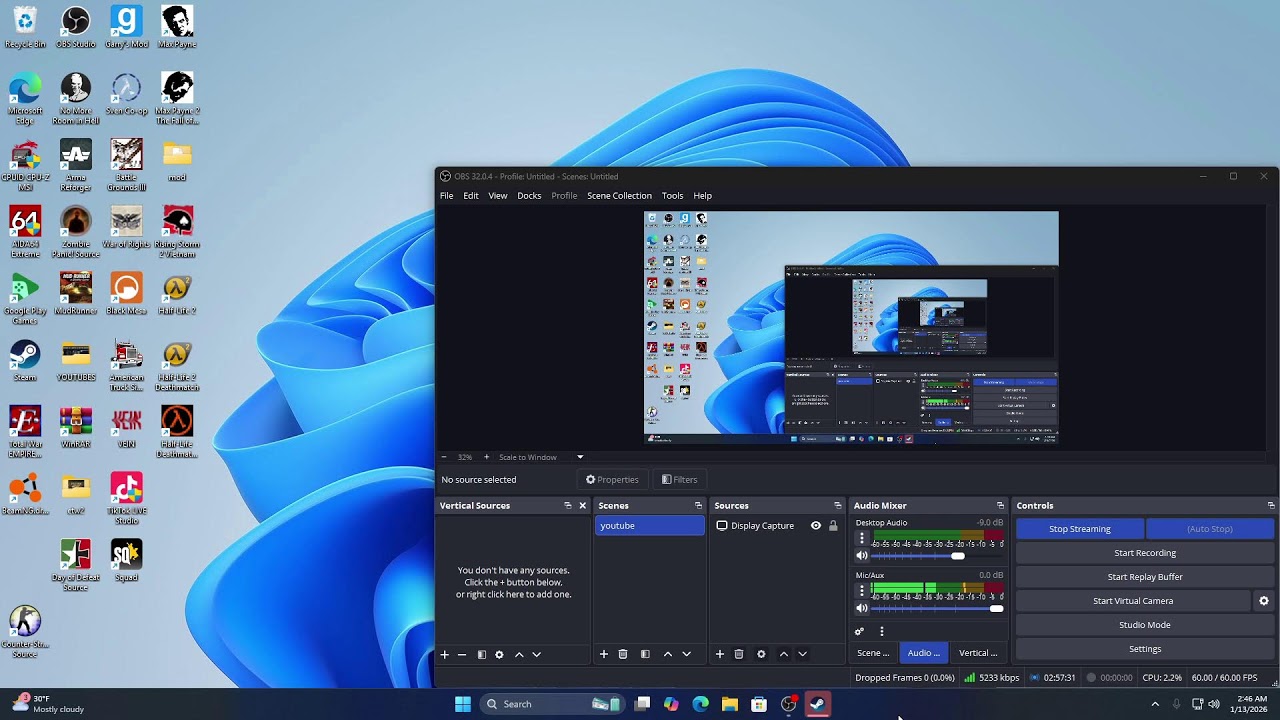The image size is (1280, 720).
Task: Open the Tools menu
Action: point(673,196)
